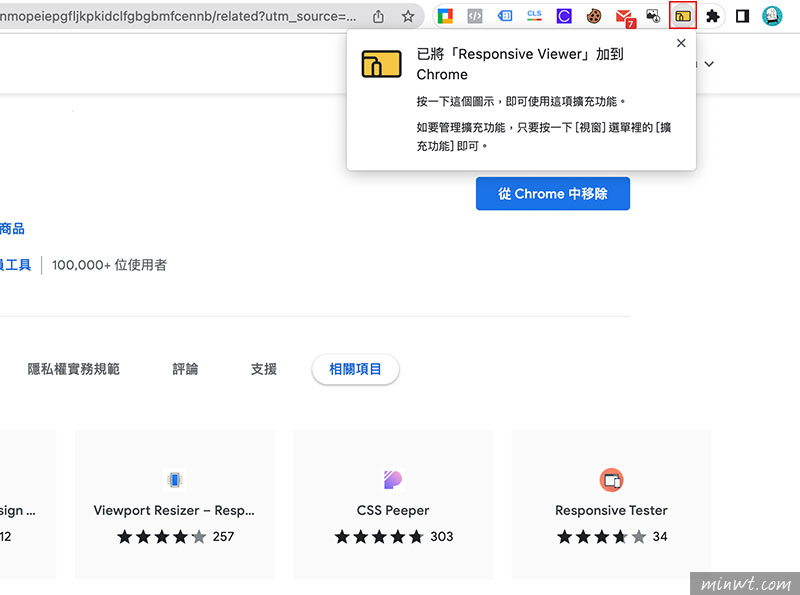Switch to the 評論 tab
The width and height of the screenshot is (800, 595).
tap(185, 369)
